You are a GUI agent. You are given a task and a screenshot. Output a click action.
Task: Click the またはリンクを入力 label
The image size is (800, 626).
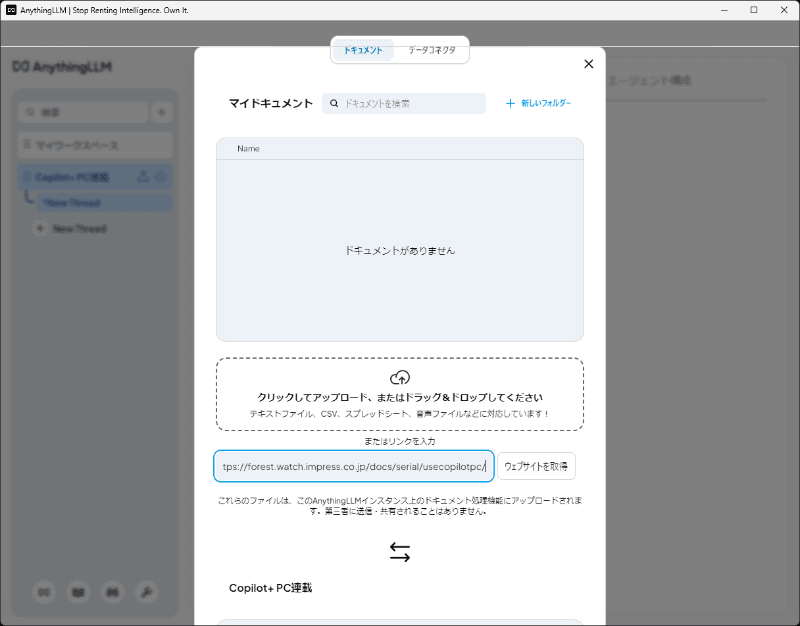click(x=399, y=441)
